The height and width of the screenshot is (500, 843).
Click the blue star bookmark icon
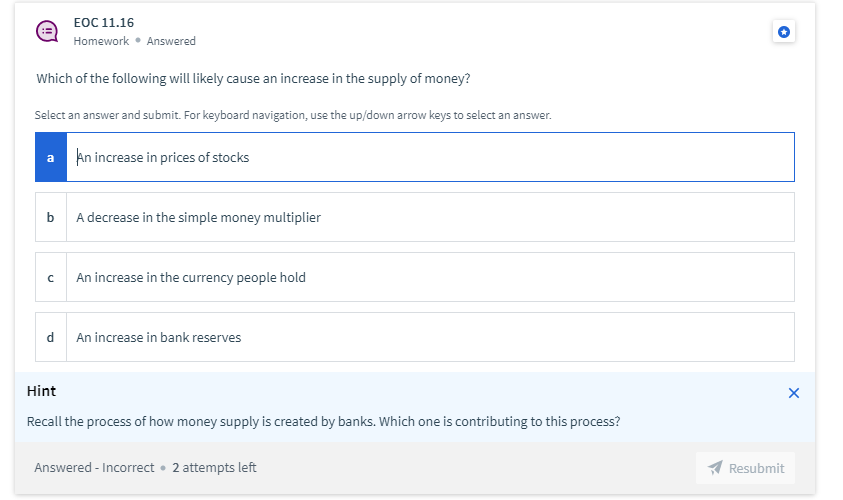click(784, 32)
